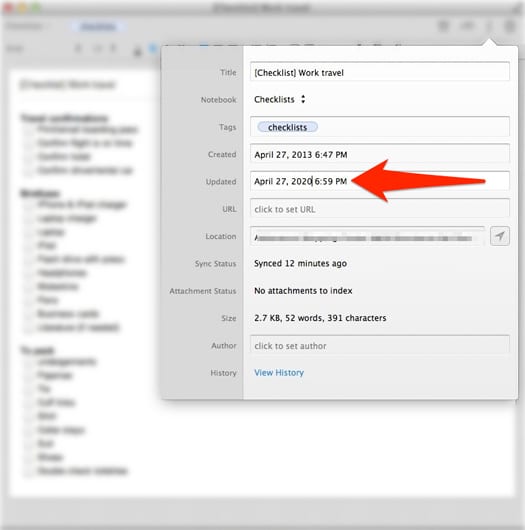Click the current location arrow icon
Viewport: 525px width, 530px height.
(500, 236)
